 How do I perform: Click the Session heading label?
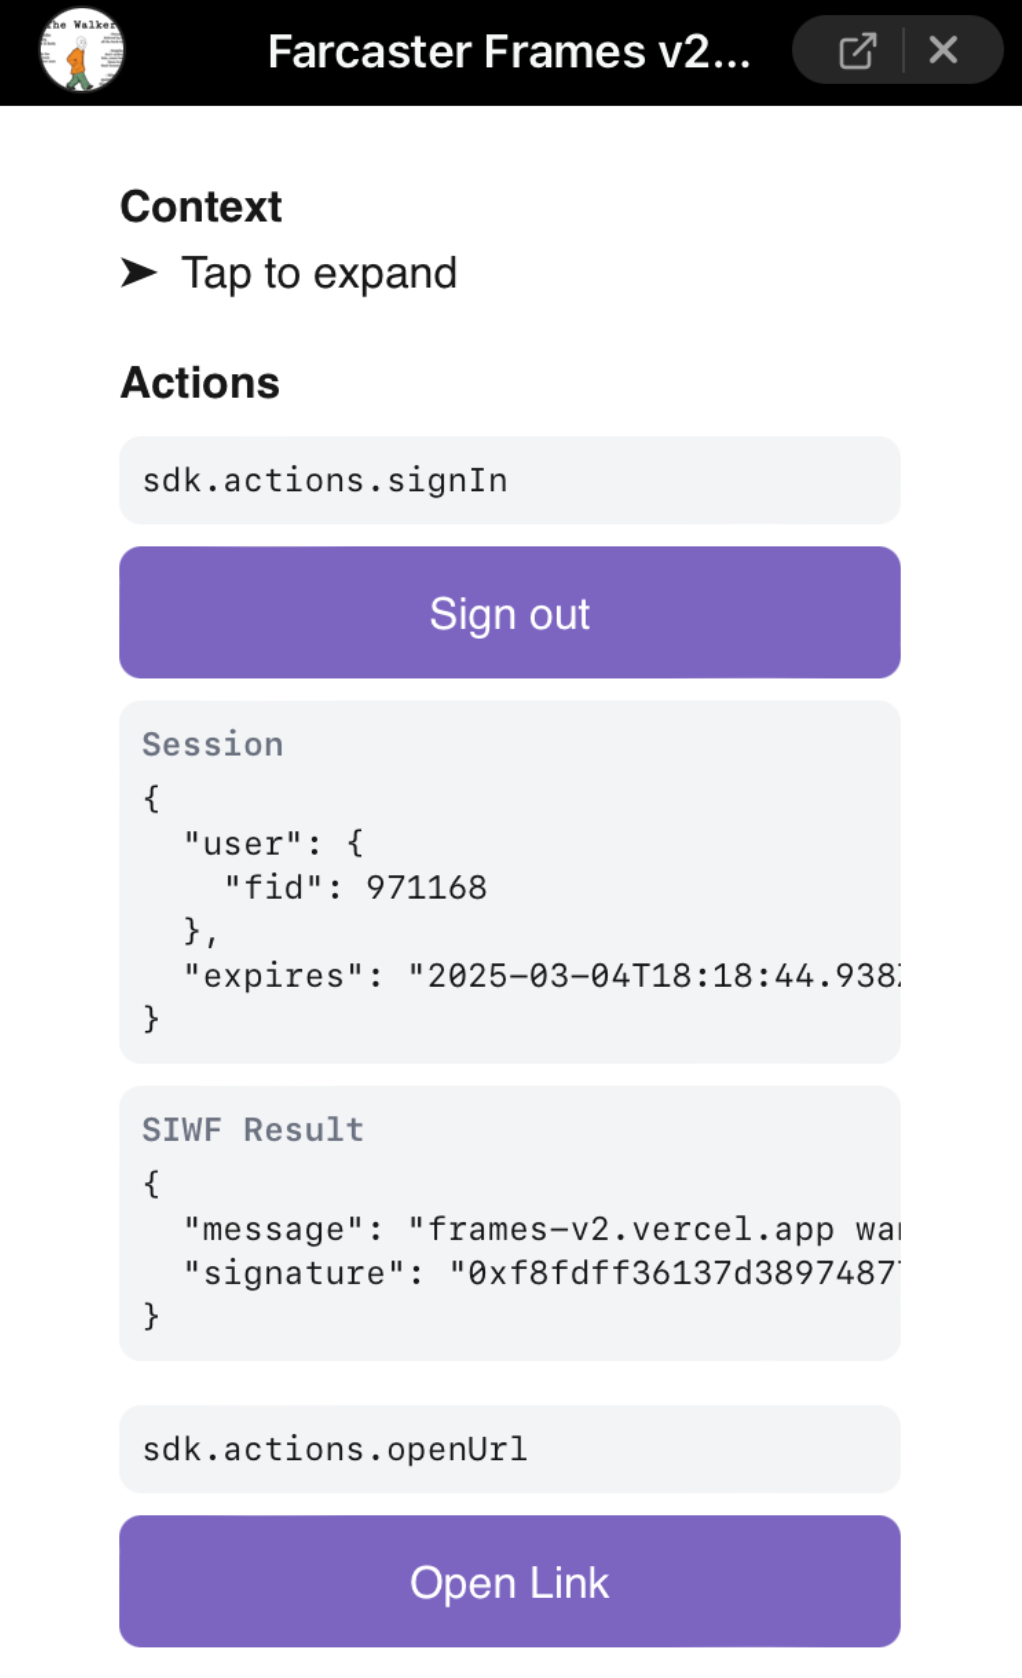(x=212, y=744)
